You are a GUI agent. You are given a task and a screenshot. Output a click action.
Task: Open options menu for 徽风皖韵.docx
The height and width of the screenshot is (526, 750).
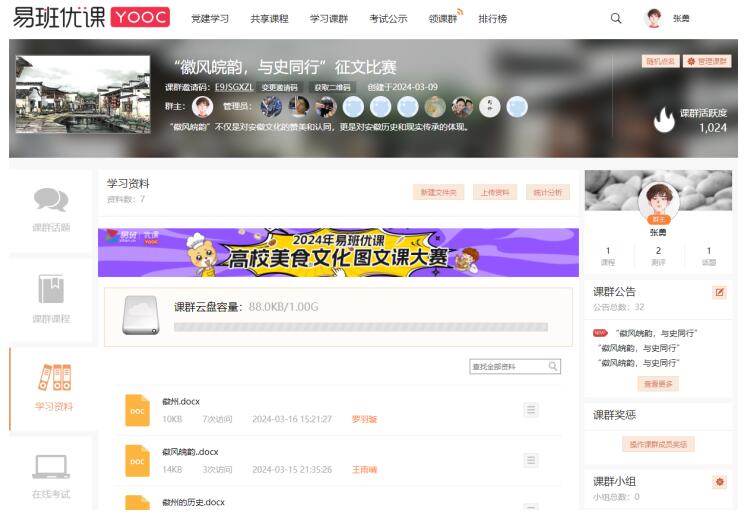[x=531, y=460]
